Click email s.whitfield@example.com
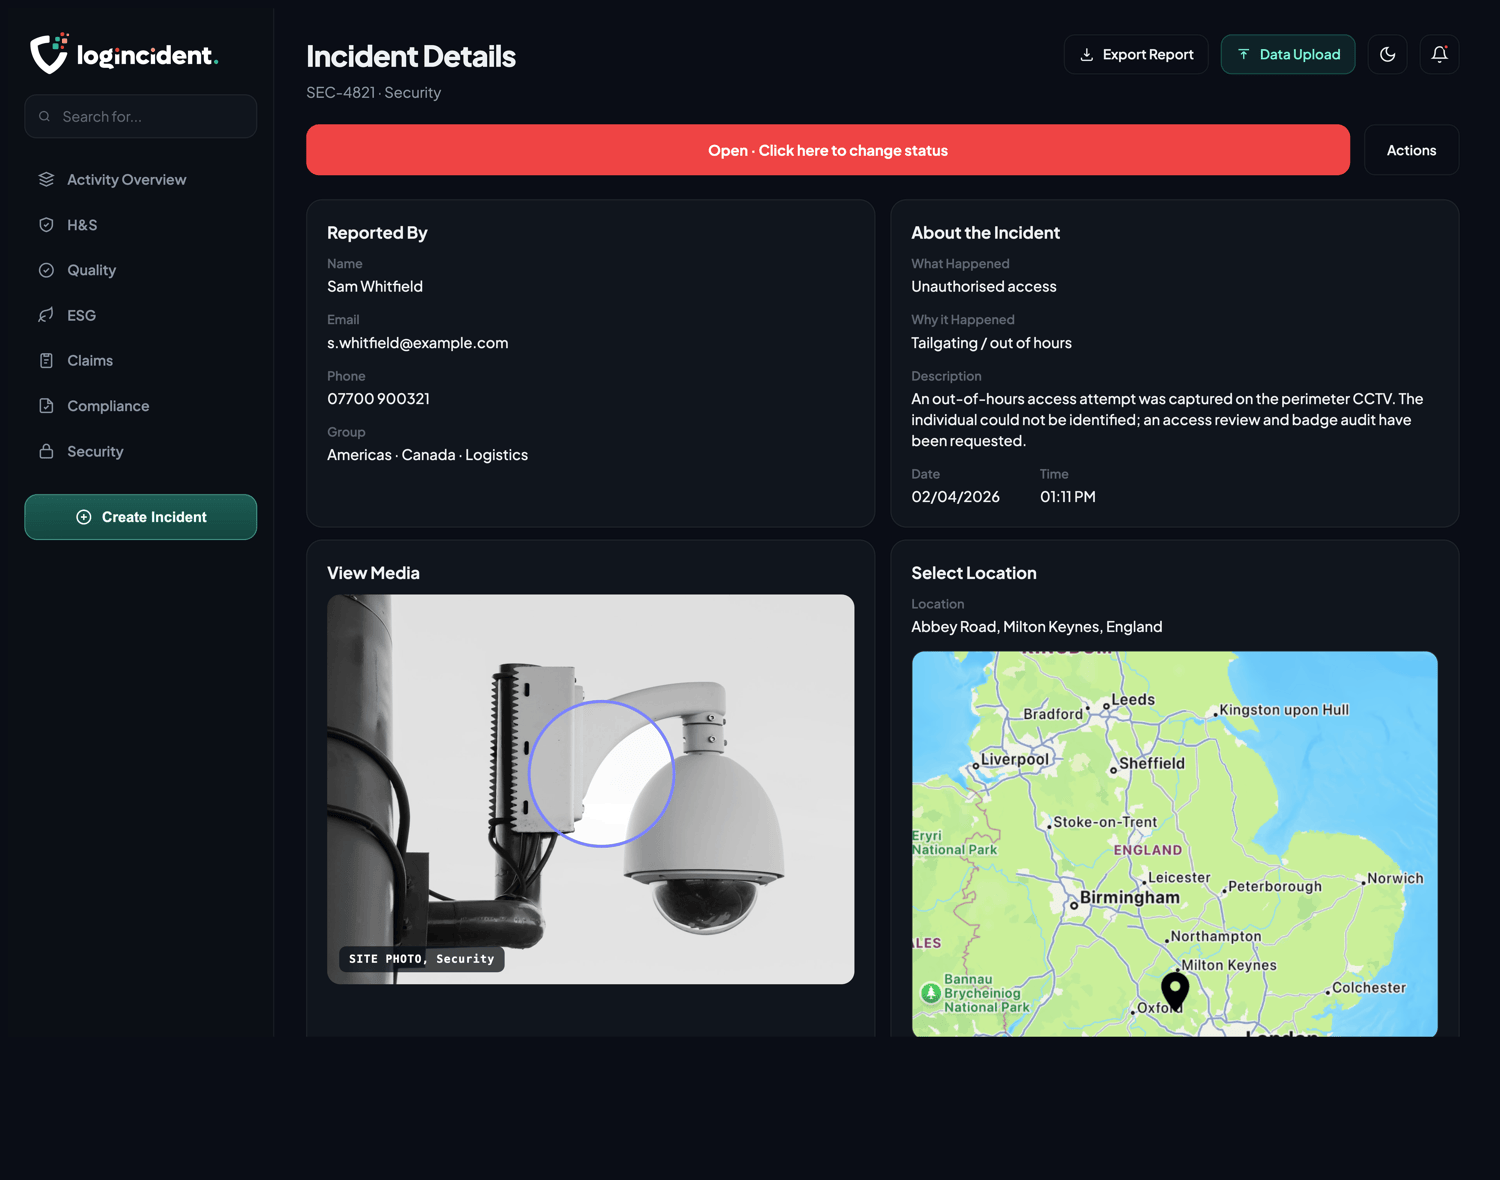 pyautogui.click(x=418, y=343)
